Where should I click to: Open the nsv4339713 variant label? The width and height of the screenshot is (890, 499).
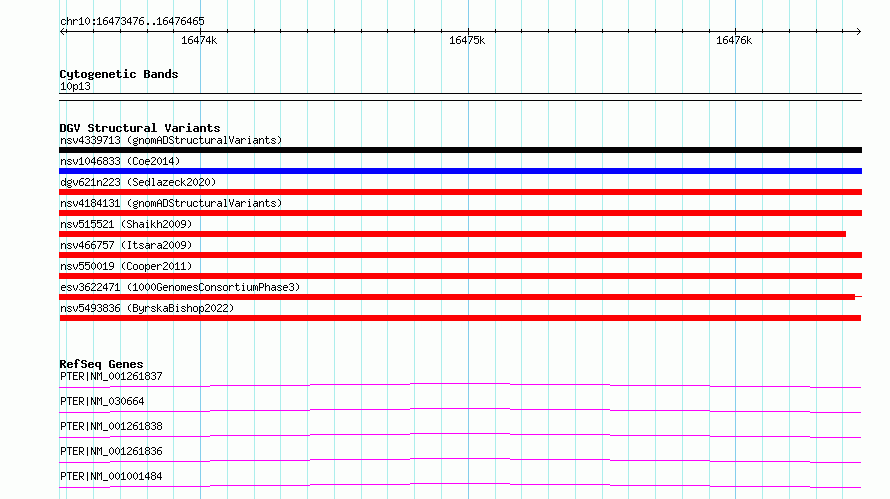pos(171,140)
